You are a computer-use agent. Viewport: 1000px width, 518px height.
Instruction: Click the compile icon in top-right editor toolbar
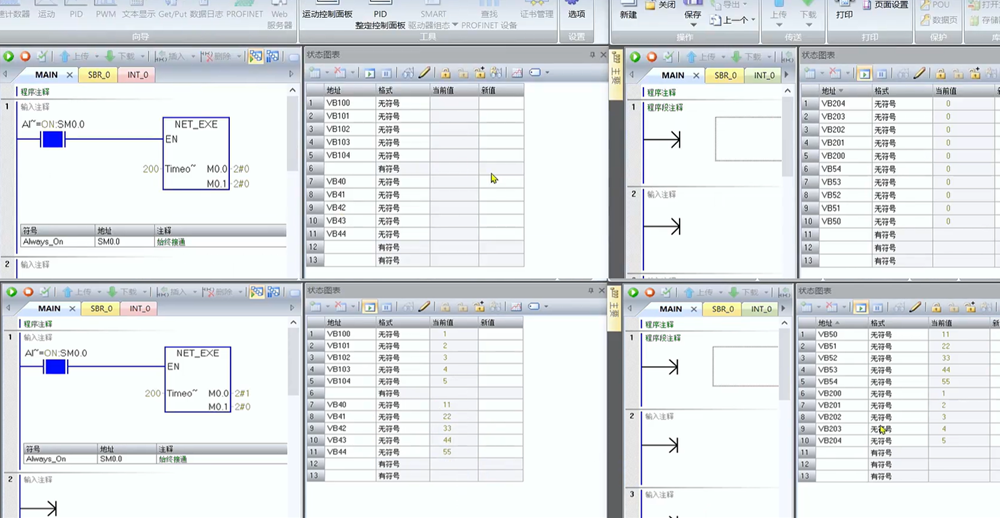click(669, 57)
